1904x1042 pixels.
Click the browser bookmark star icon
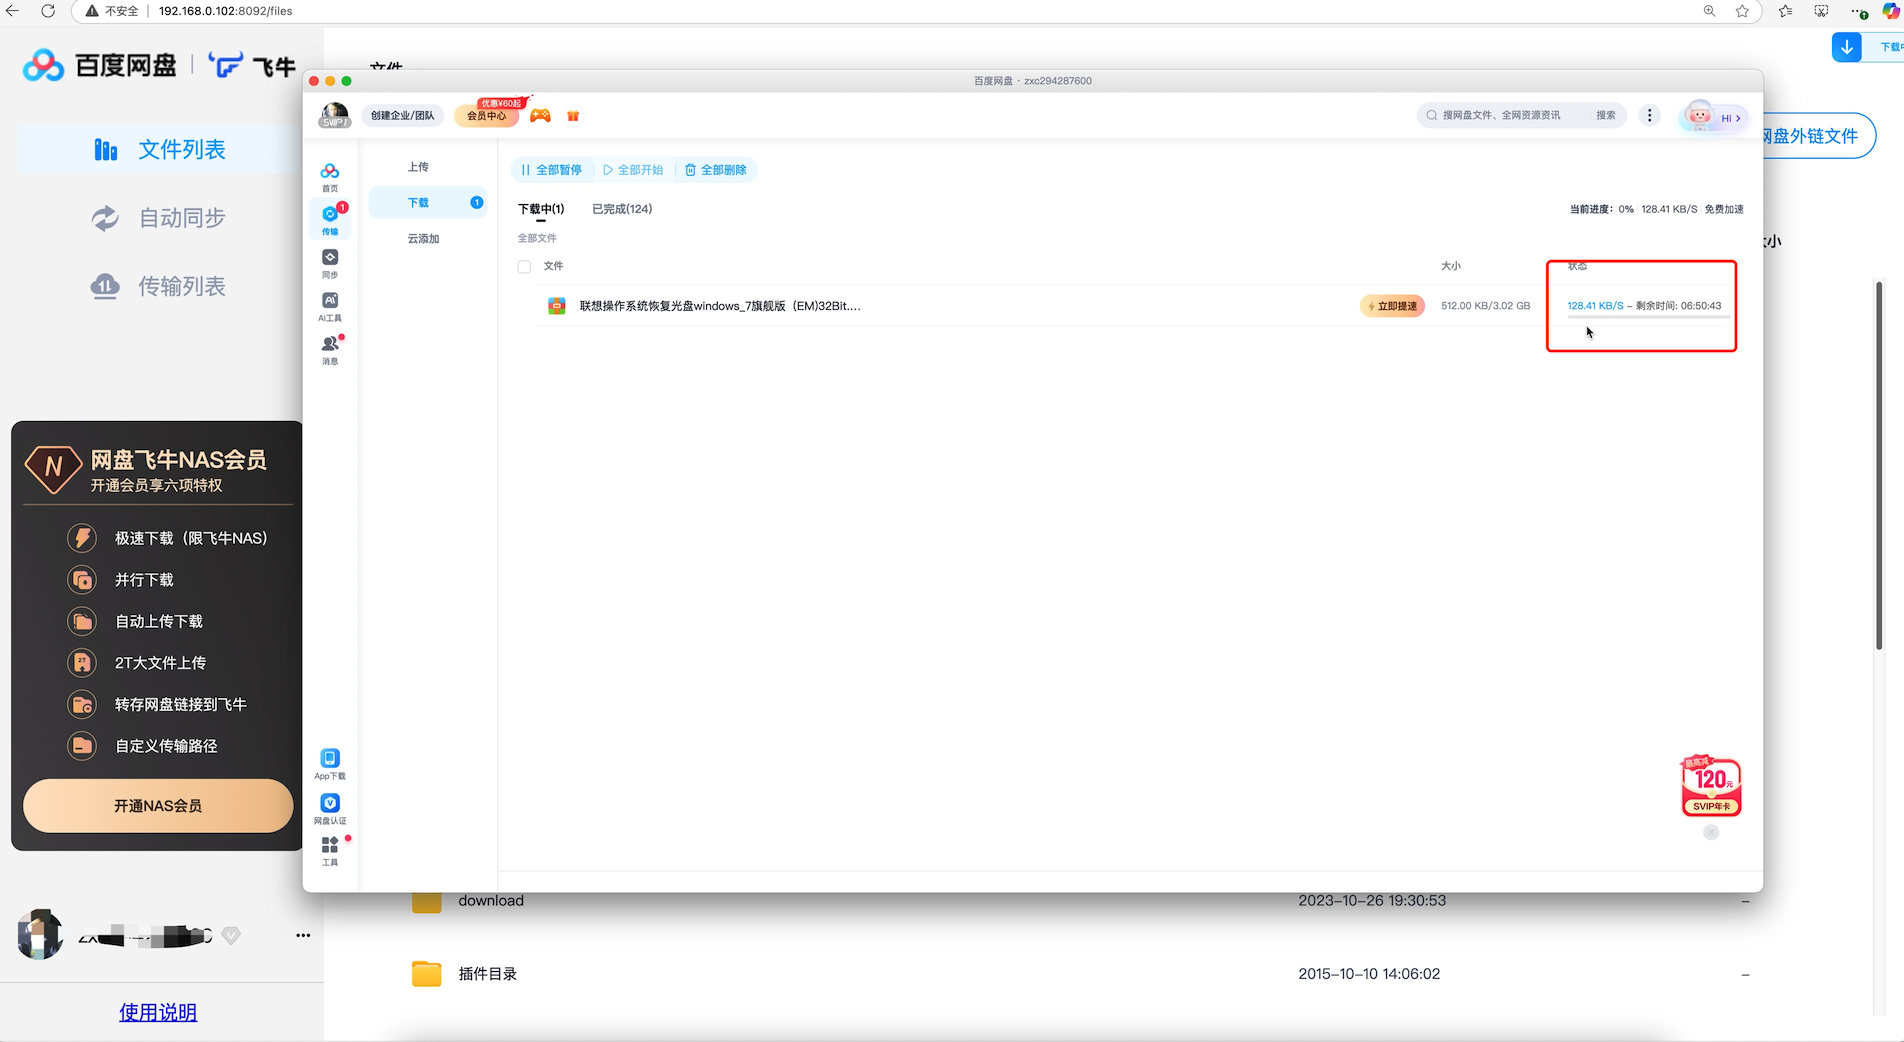1743,11
